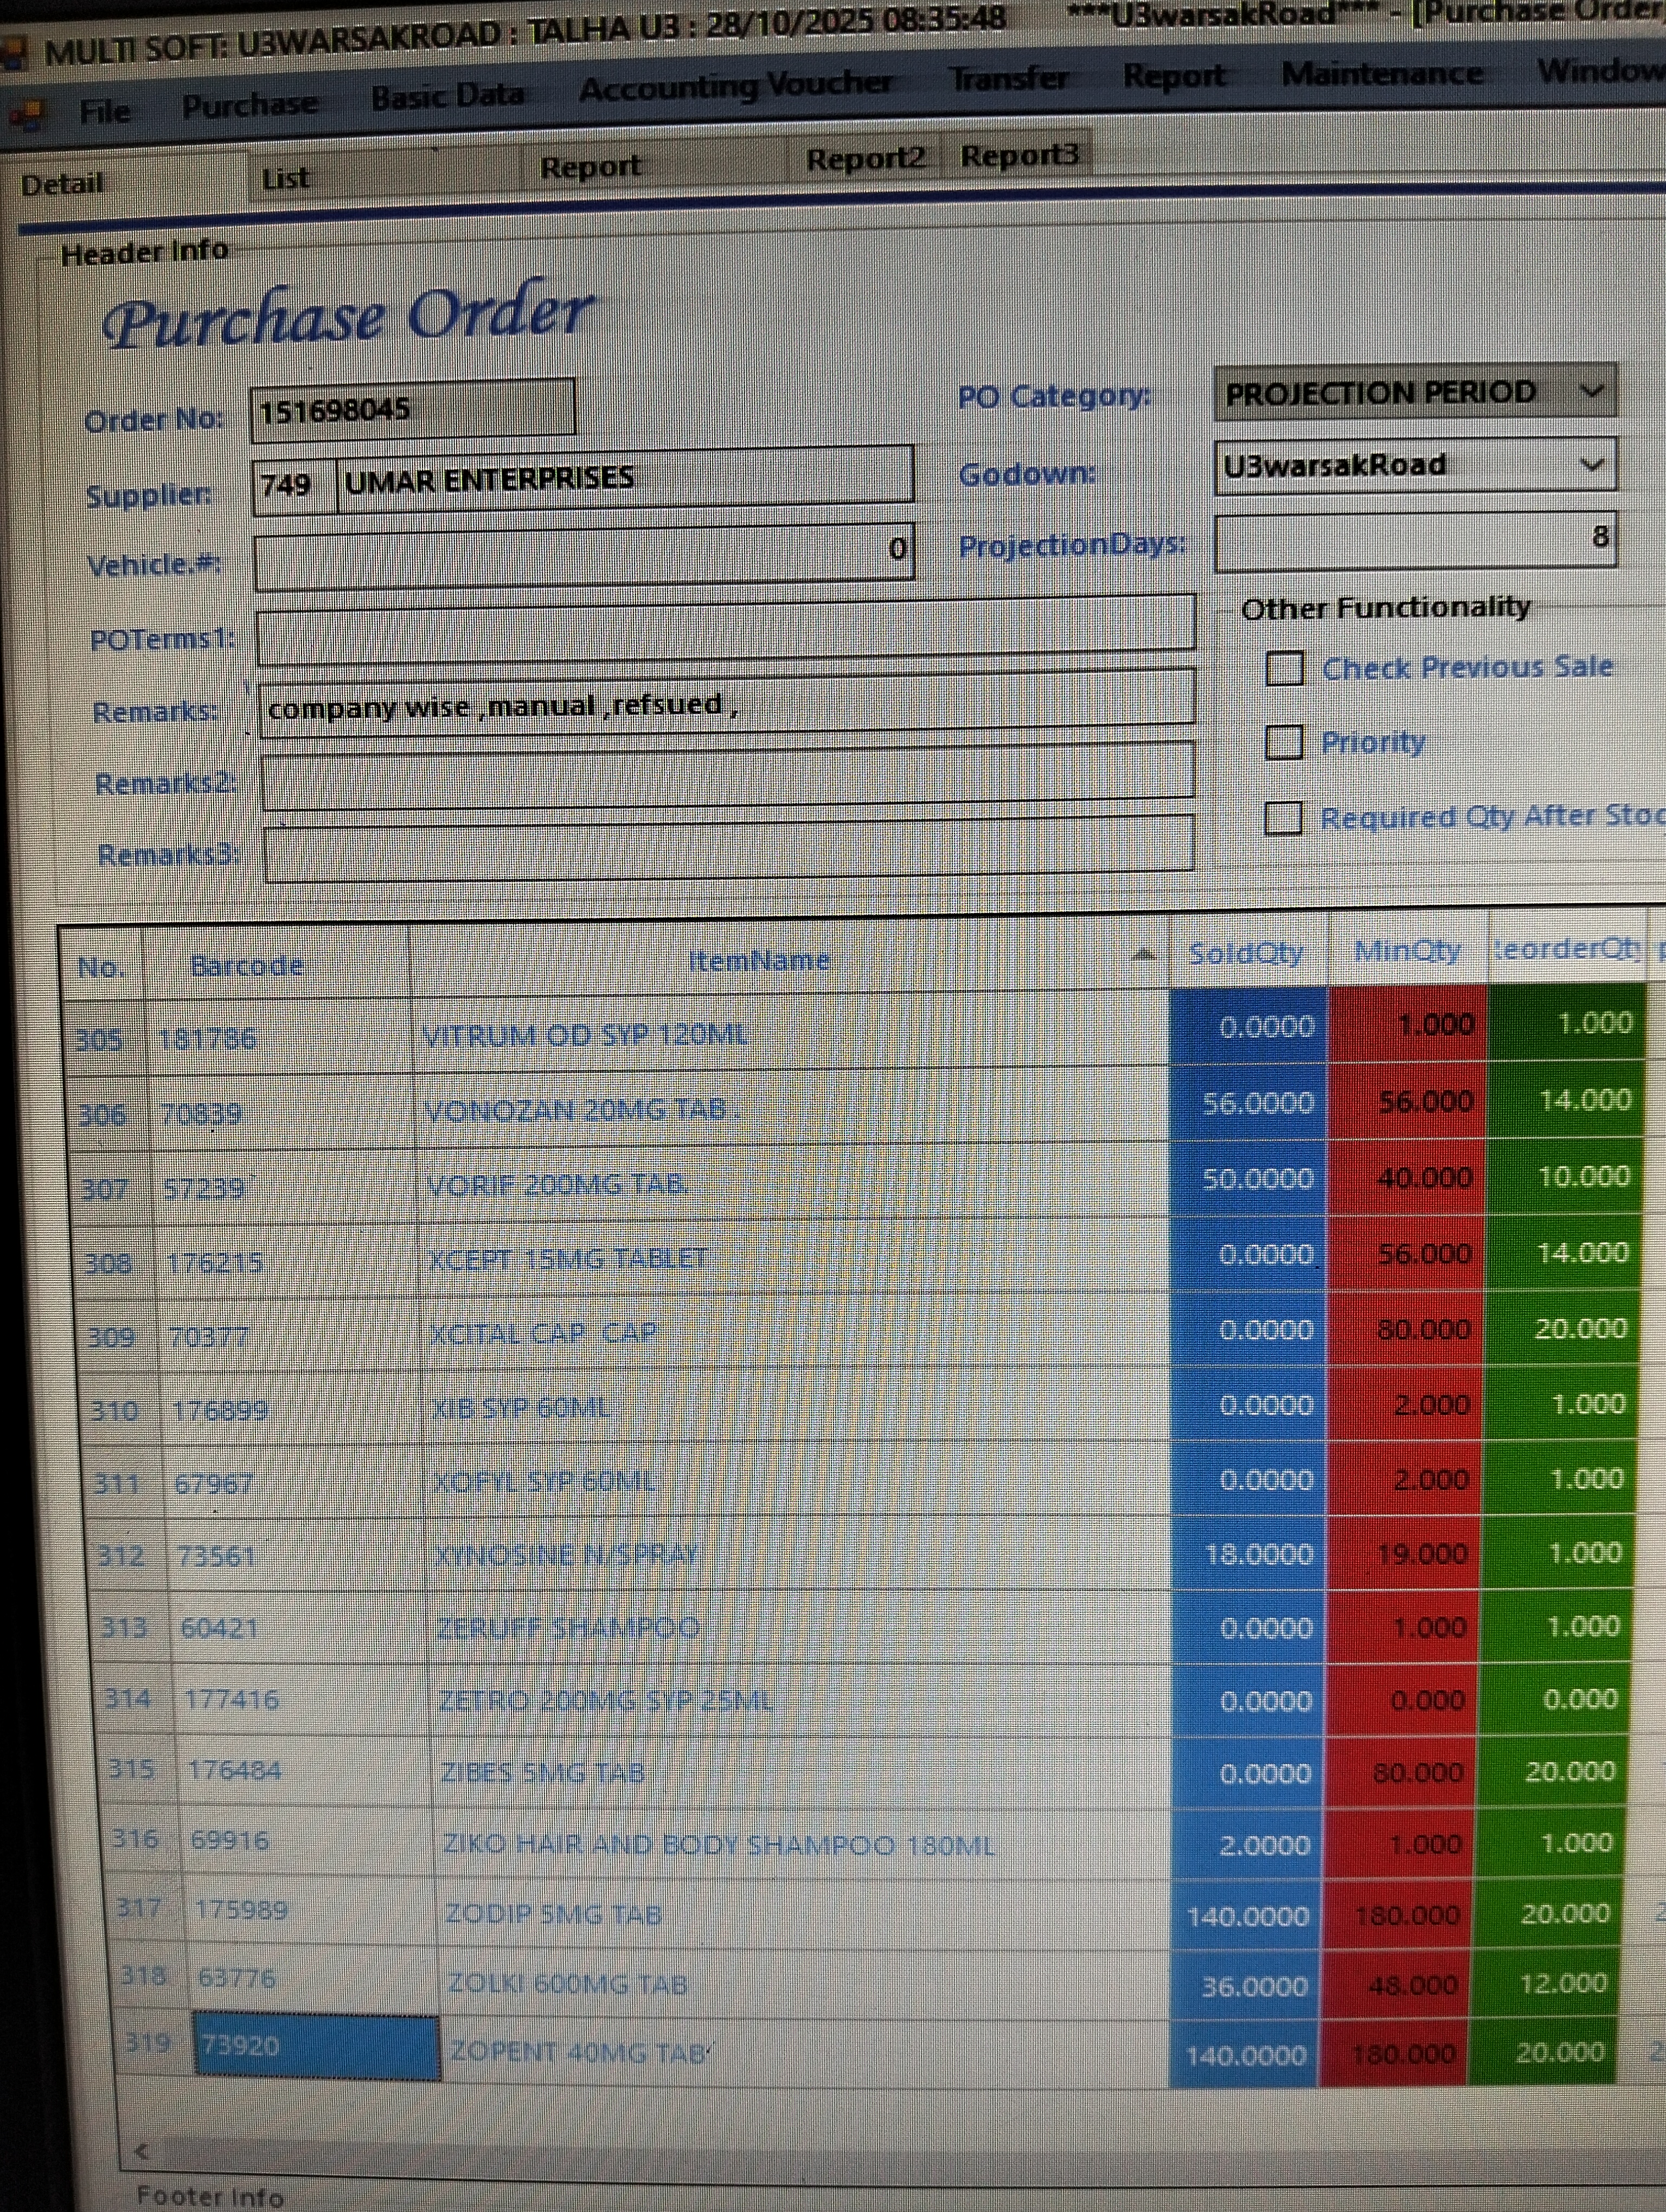Enable the Check Previous Sale checkbox

click(x=1284, y=668)
